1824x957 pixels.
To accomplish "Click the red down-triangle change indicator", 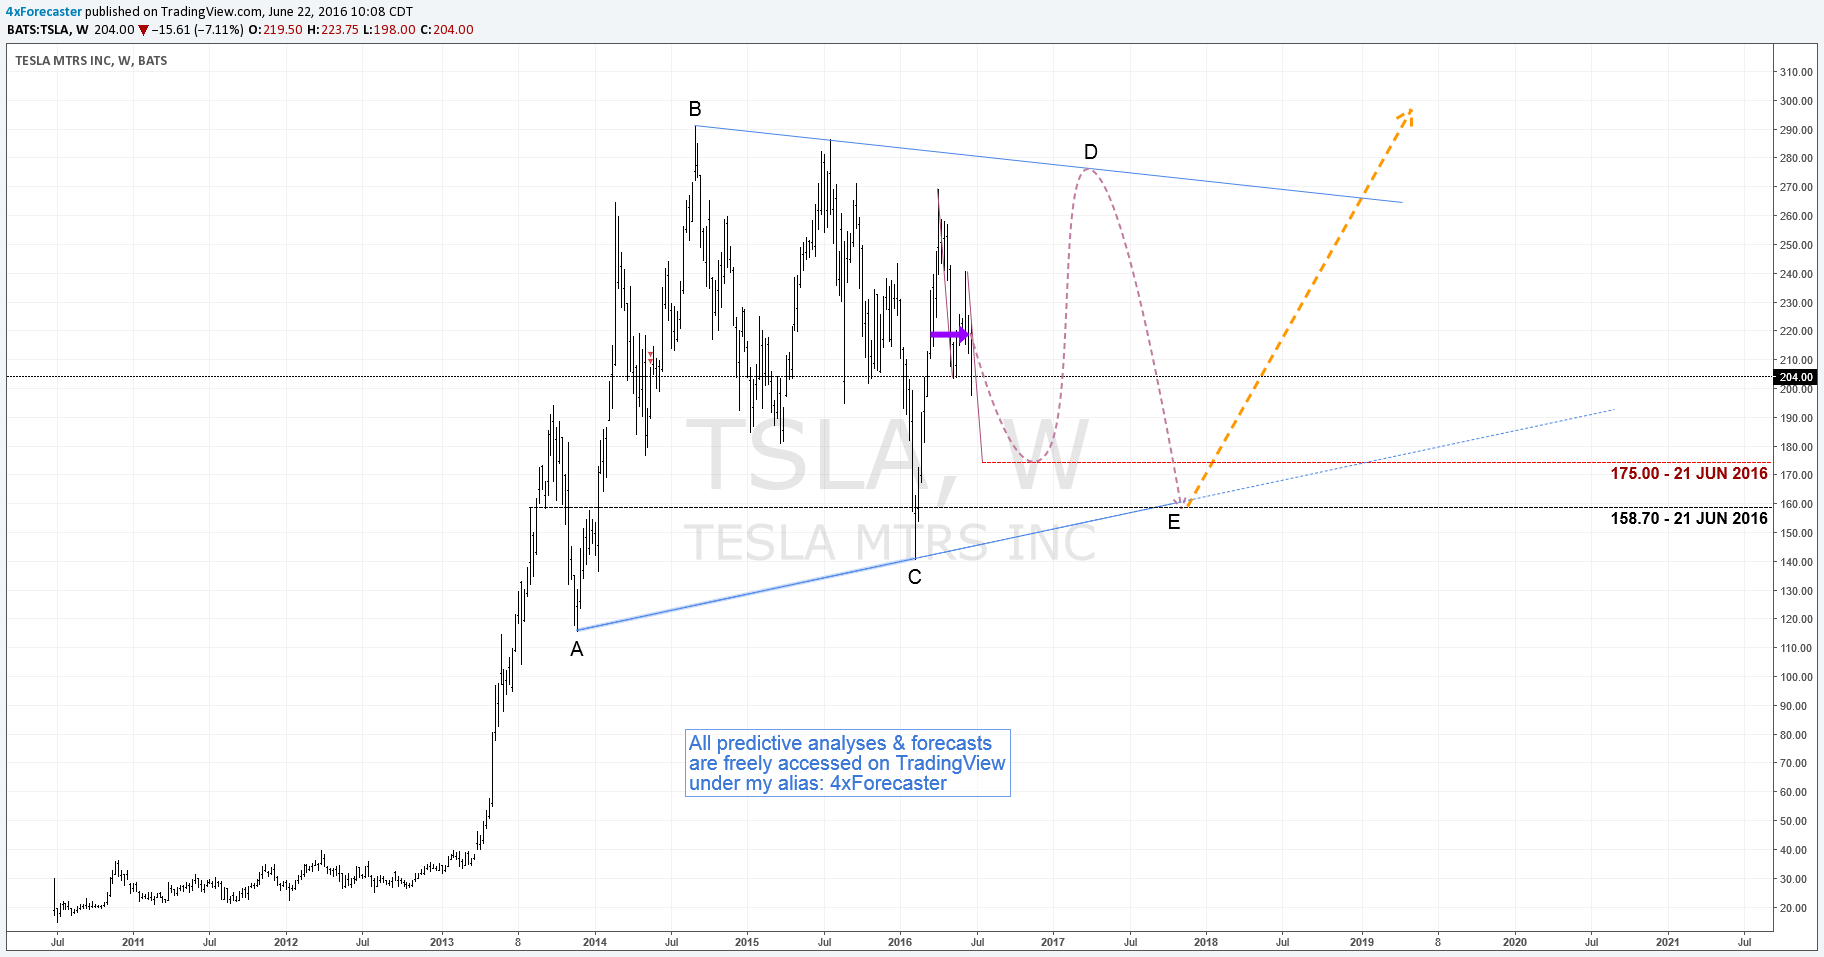I will (143, 30).
